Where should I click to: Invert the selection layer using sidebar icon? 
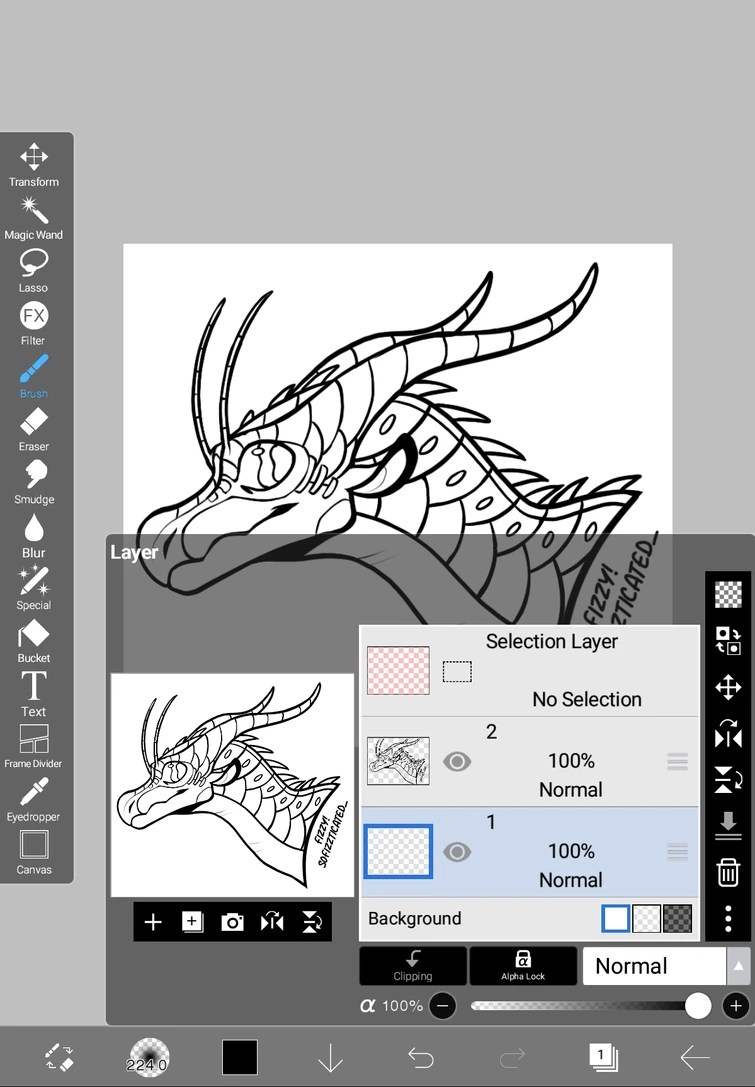(x=728, y=641)
